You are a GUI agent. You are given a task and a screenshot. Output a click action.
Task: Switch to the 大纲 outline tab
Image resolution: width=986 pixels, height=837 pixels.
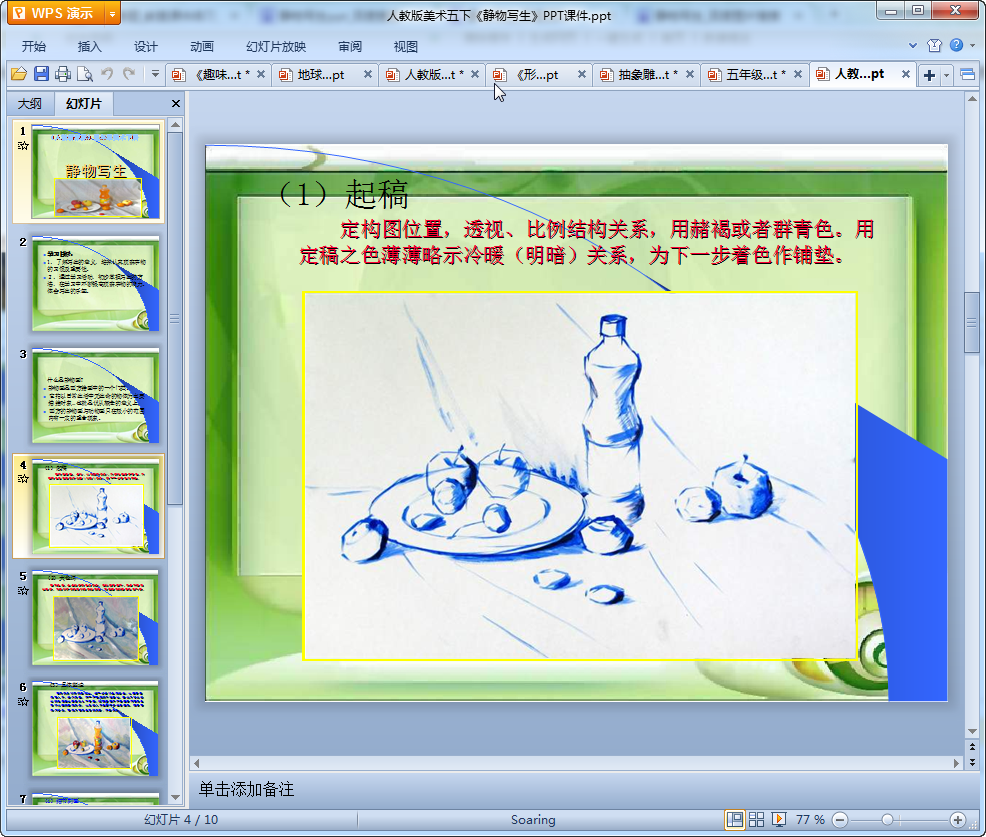(30, 104)
